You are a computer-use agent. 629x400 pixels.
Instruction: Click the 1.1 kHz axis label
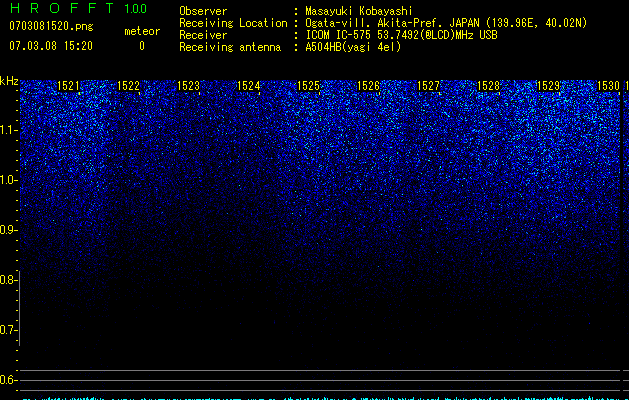coord(8,130)
